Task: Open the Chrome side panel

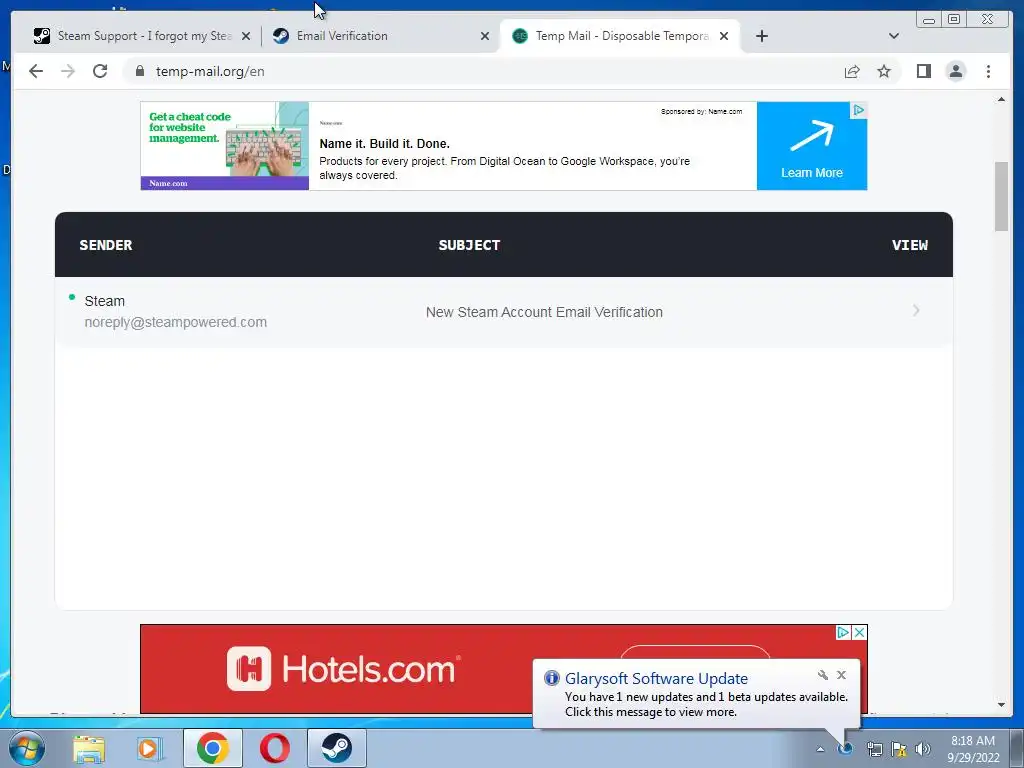Action: [x=923, y=71]
